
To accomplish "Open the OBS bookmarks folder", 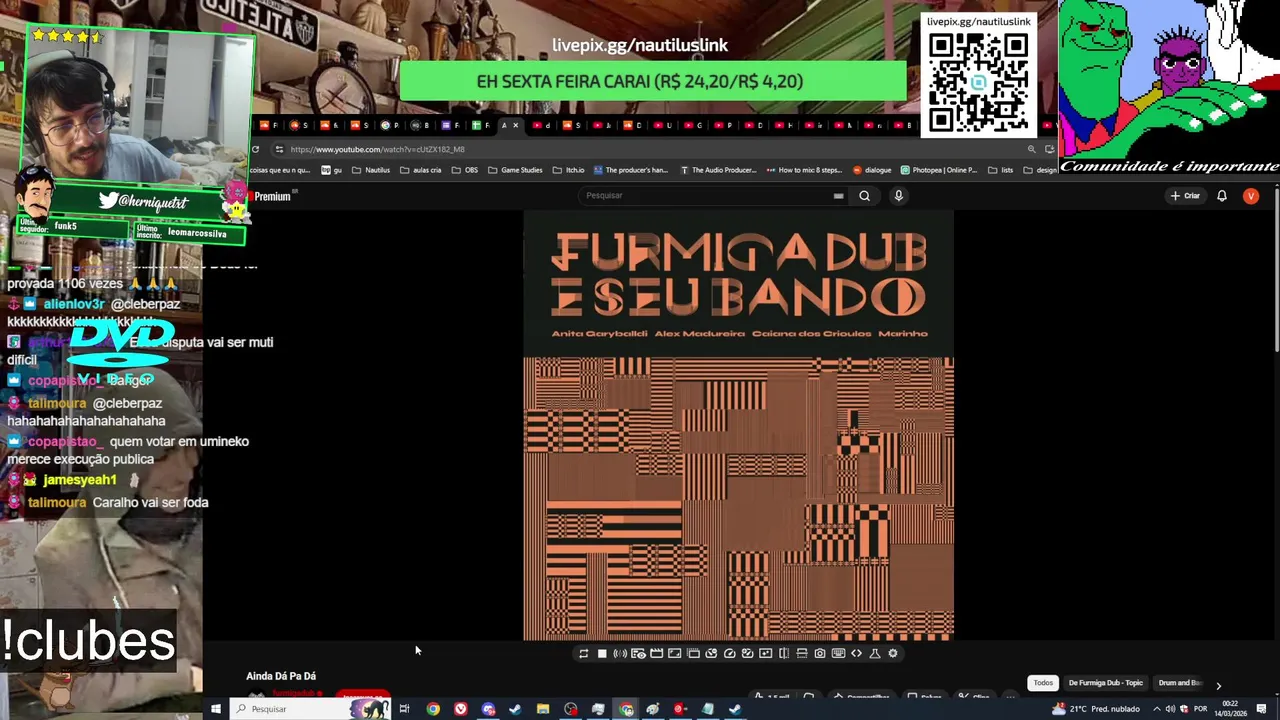I will point(465,170).
